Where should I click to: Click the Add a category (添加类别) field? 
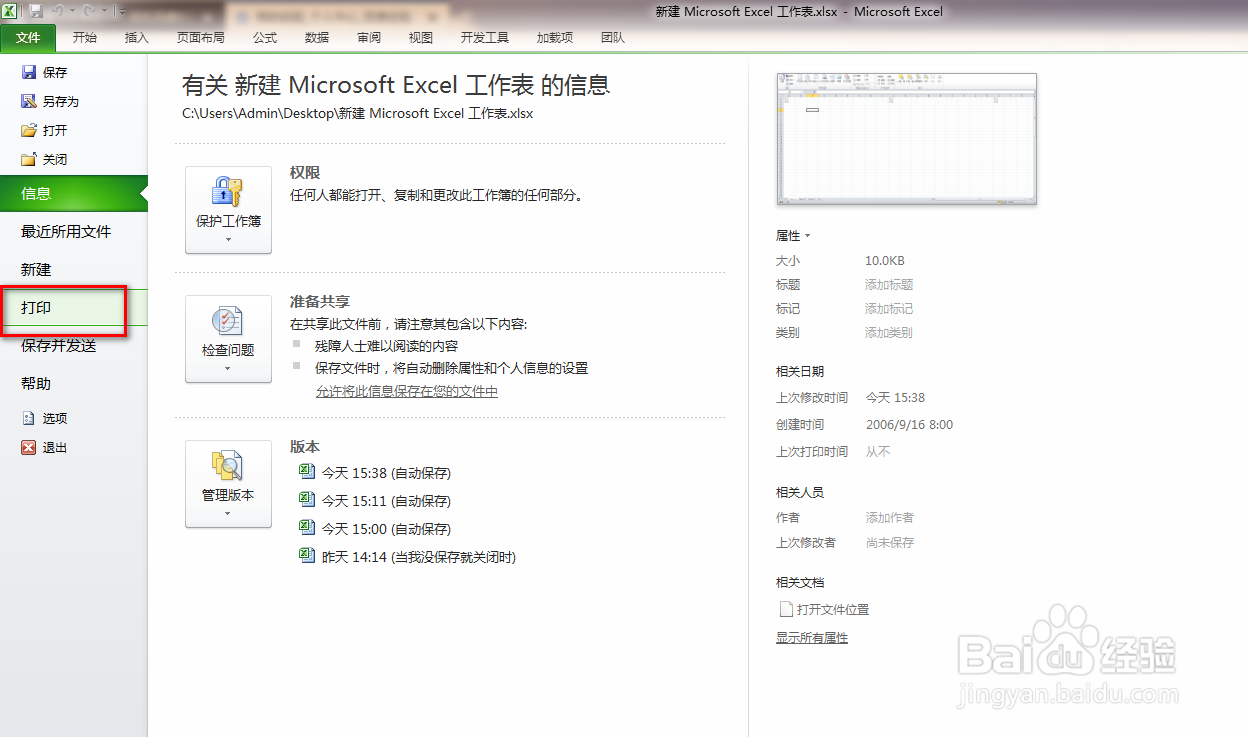889,333
